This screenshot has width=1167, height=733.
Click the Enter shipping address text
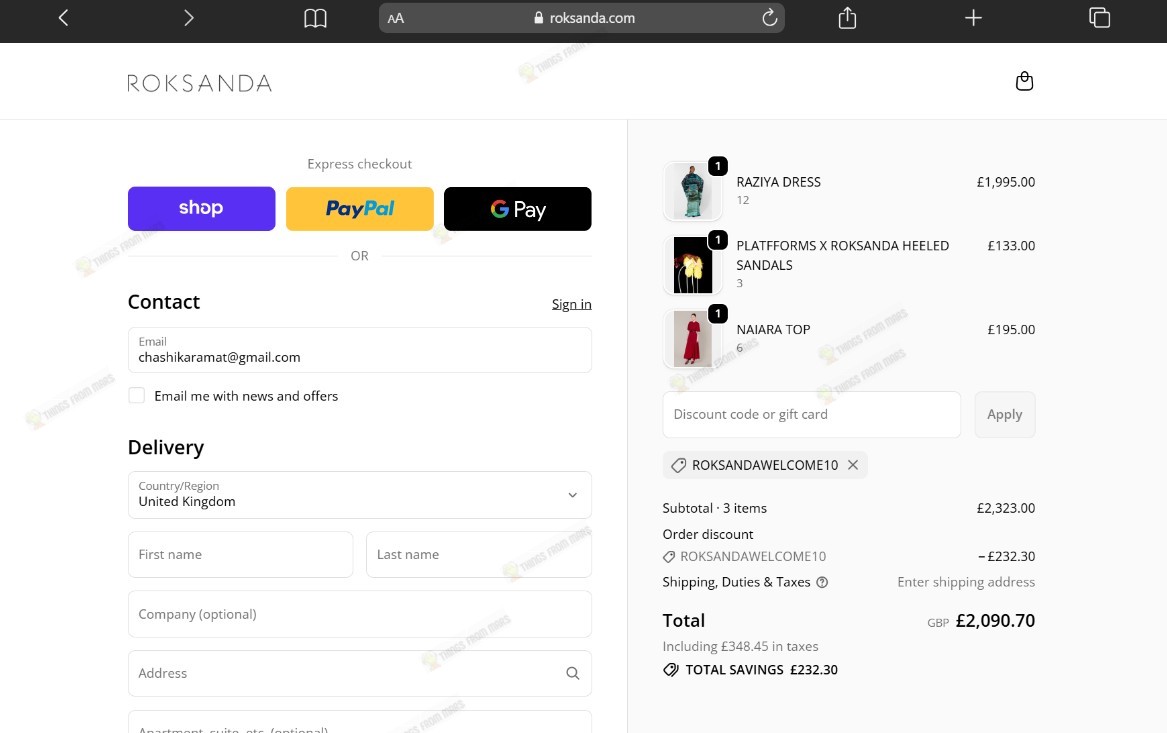coord(966,583)
